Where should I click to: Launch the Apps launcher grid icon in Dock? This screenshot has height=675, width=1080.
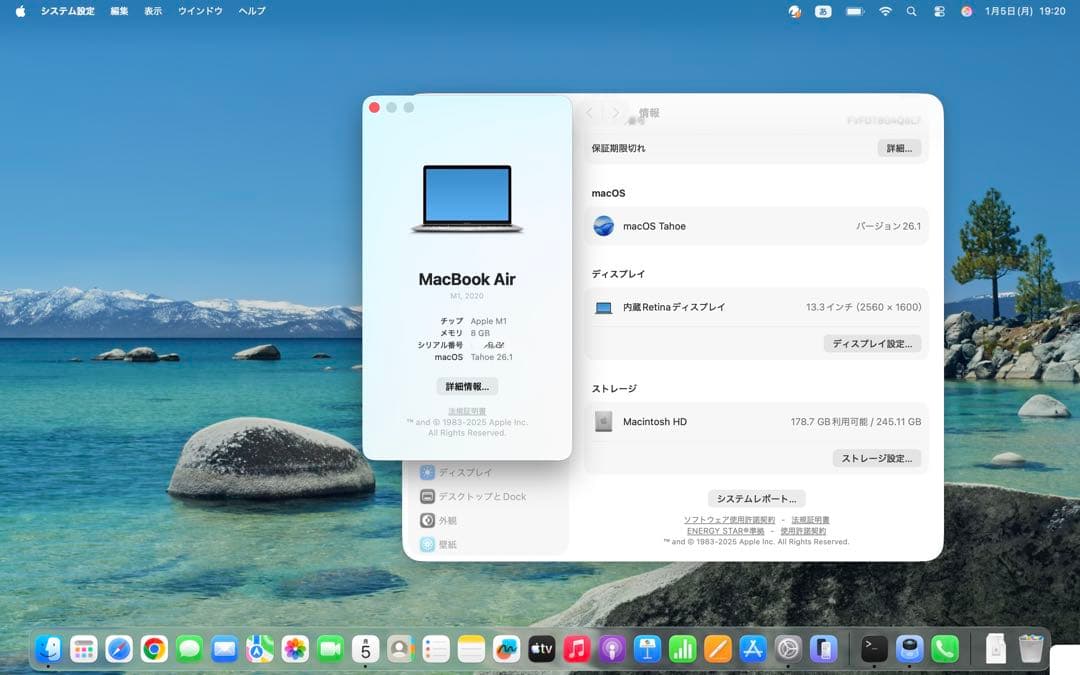click(x=84, y=649)
